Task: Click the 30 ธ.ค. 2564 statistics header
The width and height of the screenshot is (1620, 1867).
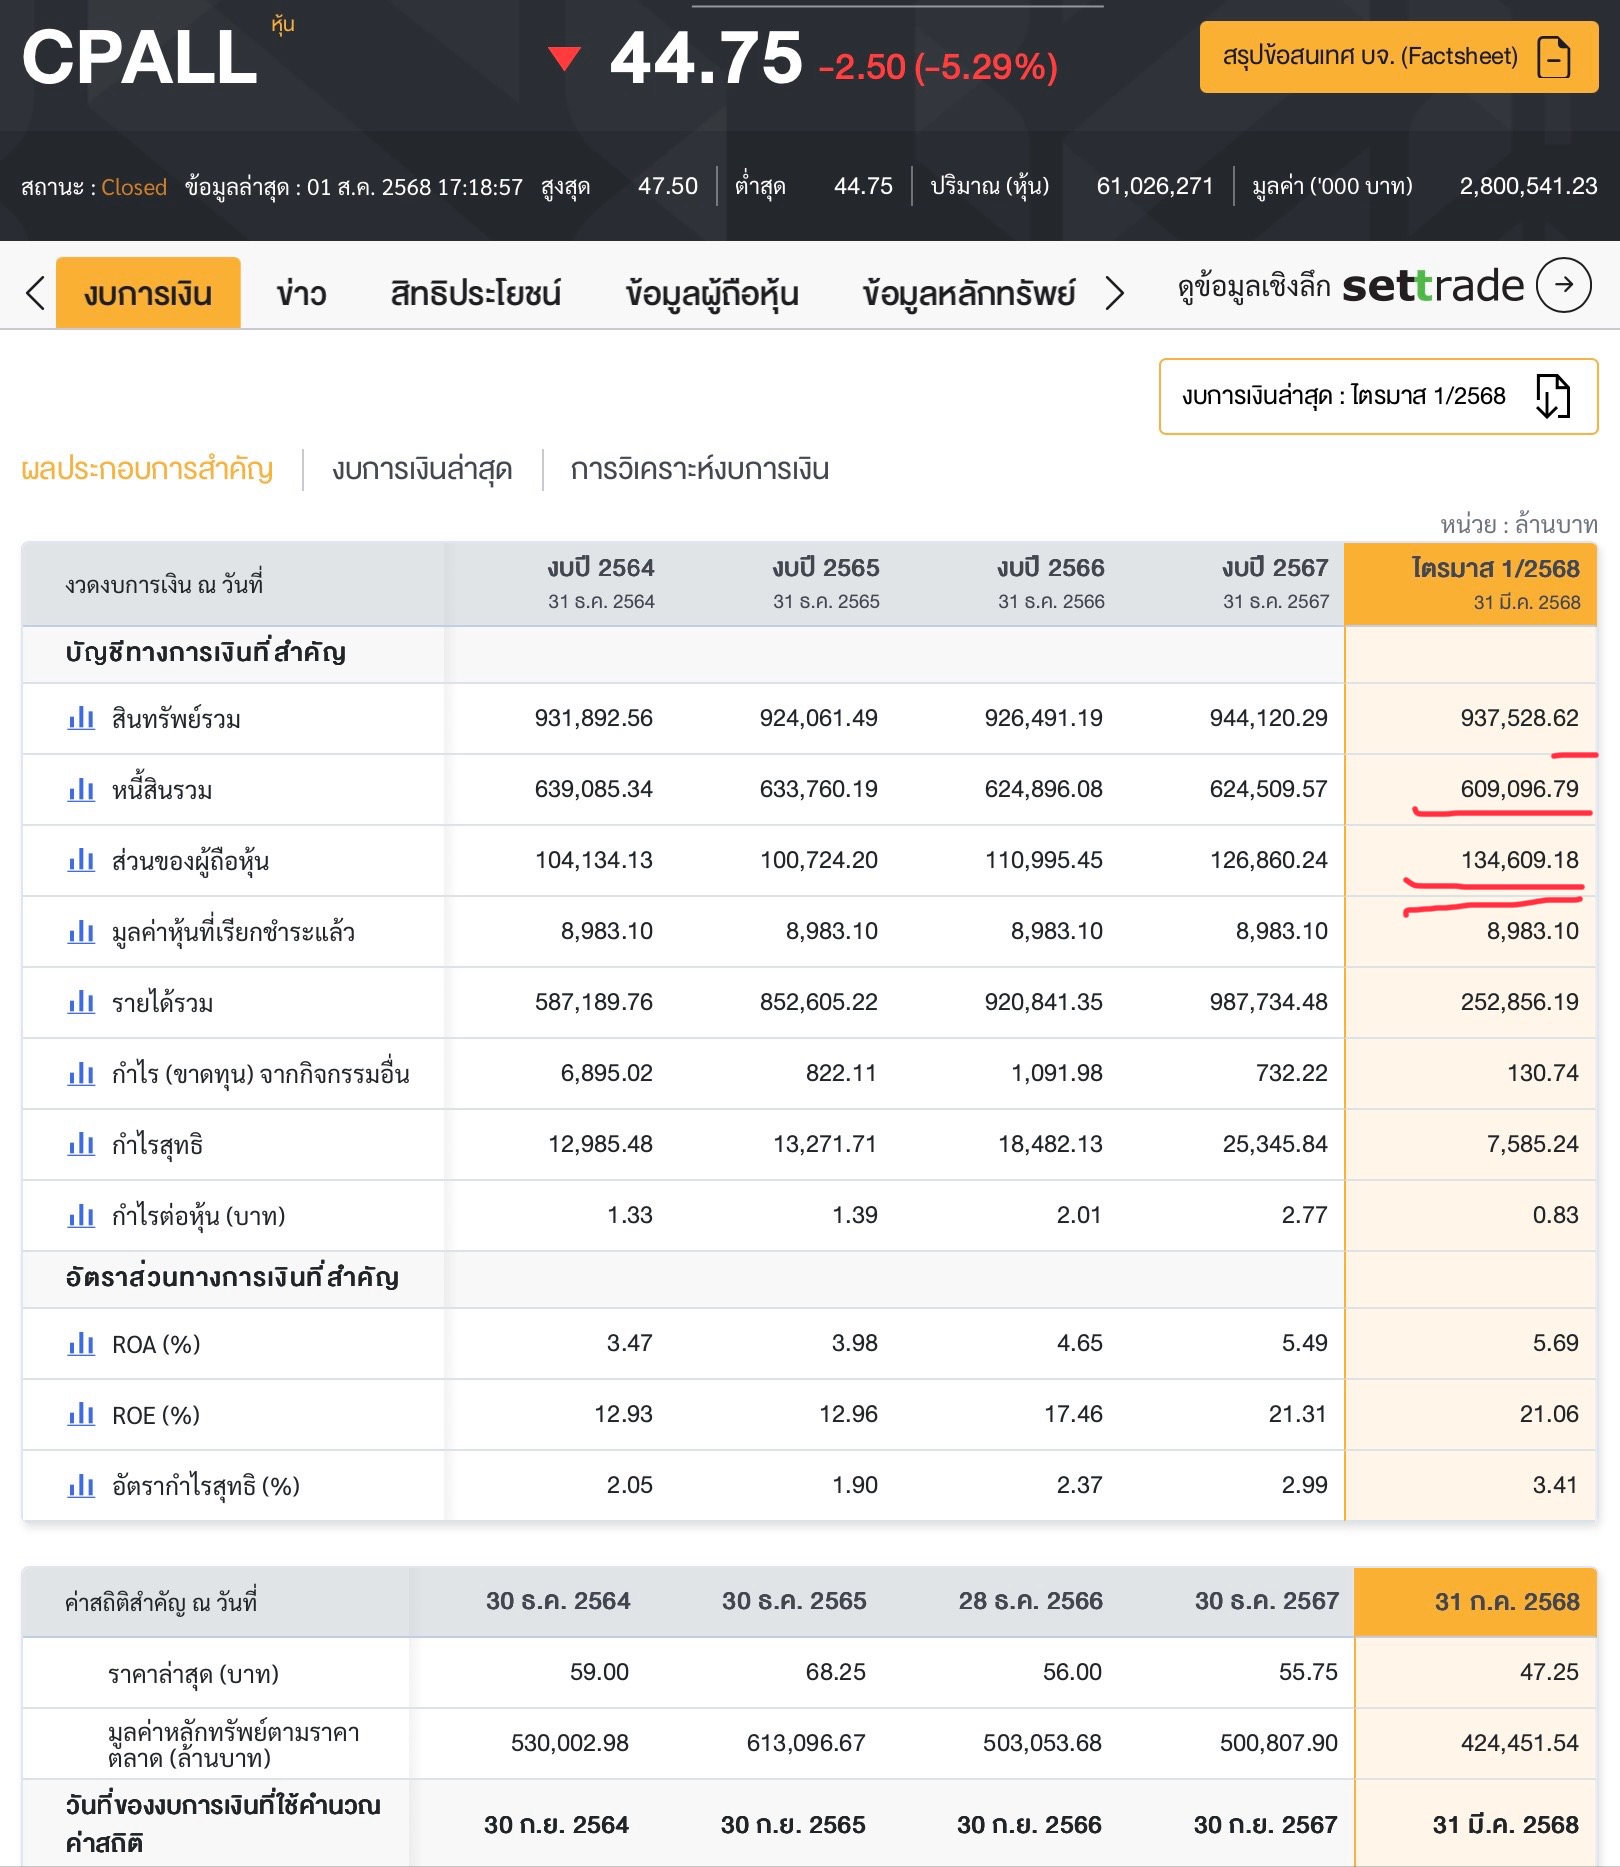Action: (558, 1602)
